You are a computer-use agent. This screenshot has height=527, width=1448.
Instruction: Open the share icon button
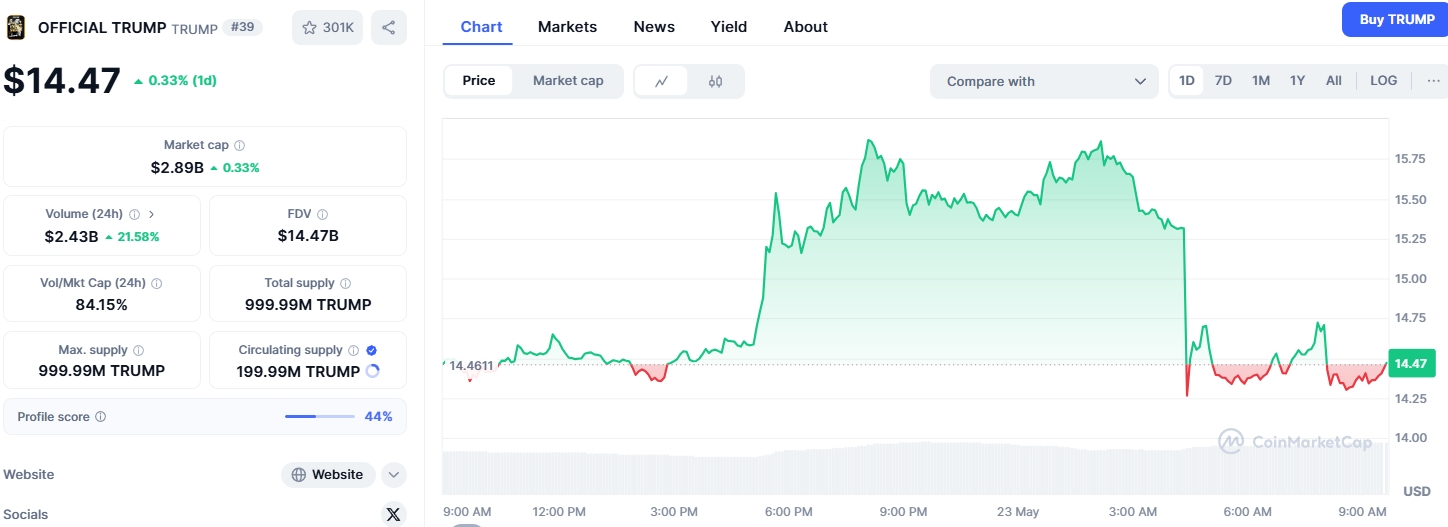(x=388, y=27)
